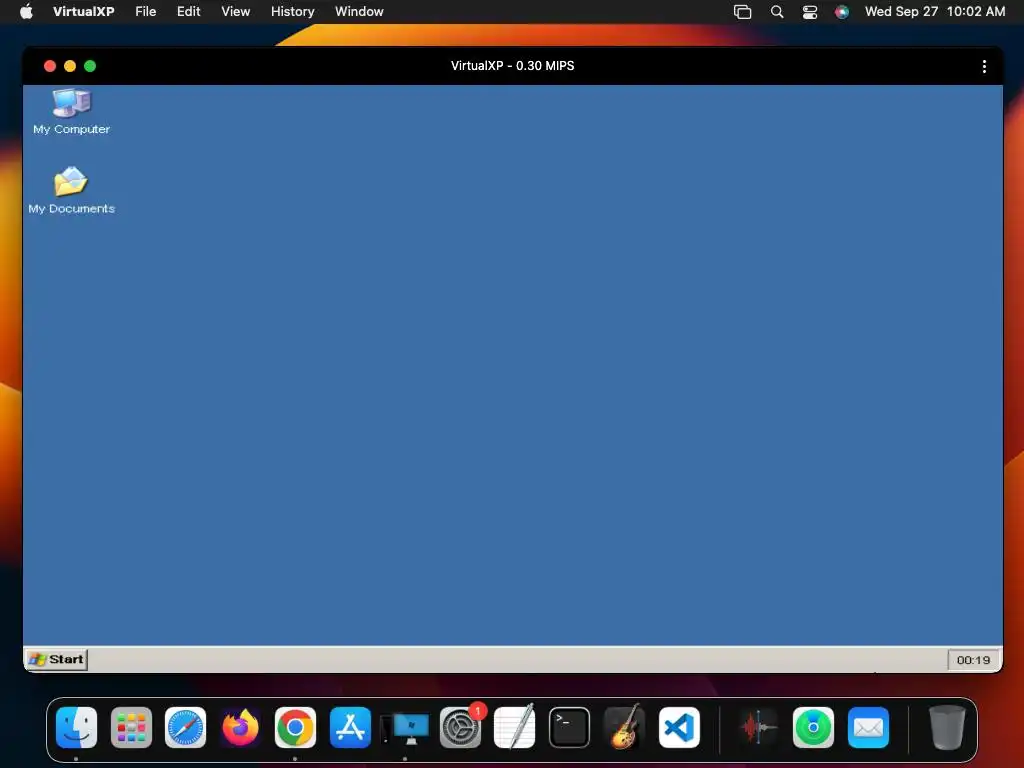This screenshot has width=1024, height=768.
Task: Open the VirtualXP application menu
Action: pyautogui.click(x=84, y=11)
